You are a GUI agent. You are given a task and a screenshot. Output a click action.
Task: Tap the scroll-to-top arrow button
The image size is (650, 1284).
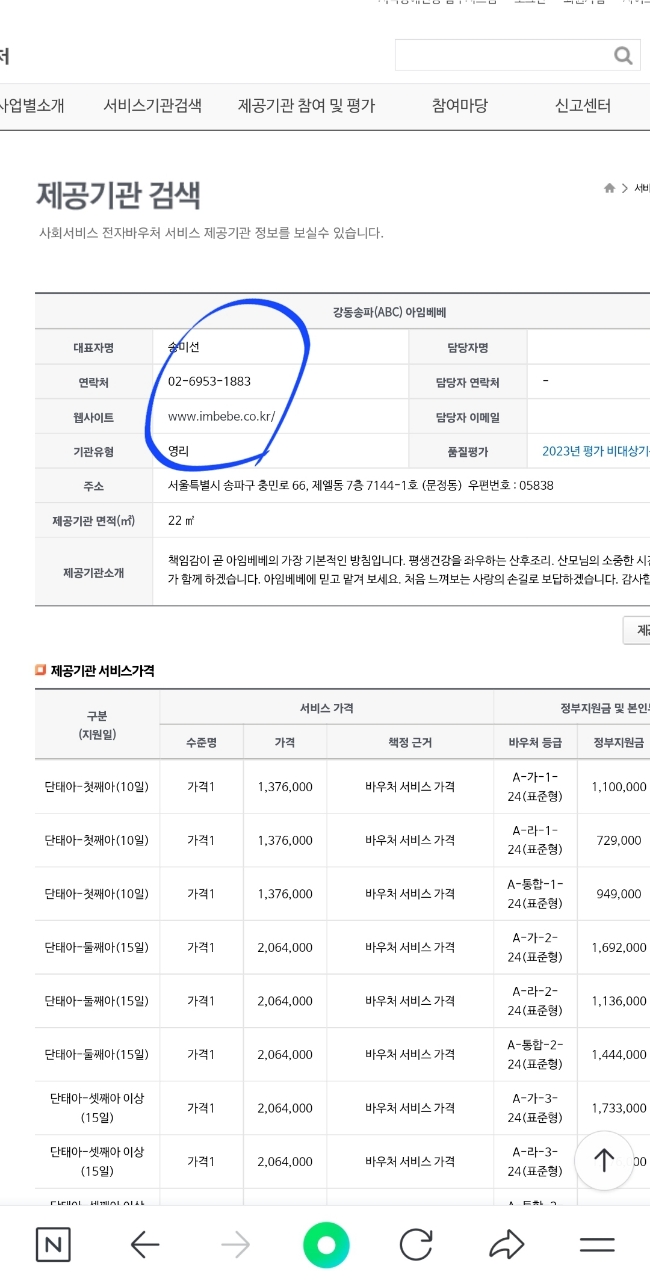(604, 1160)
